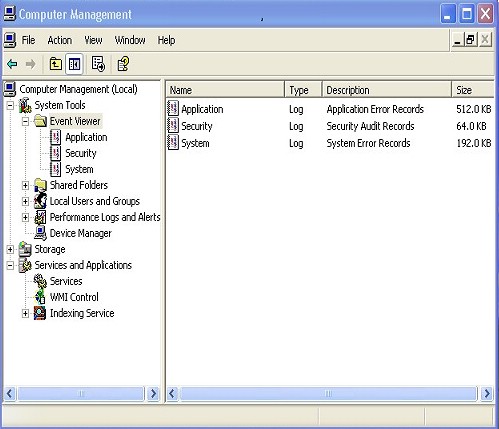Select Security log in the tree
Screen dimensions: 499x429
(81, 153)
